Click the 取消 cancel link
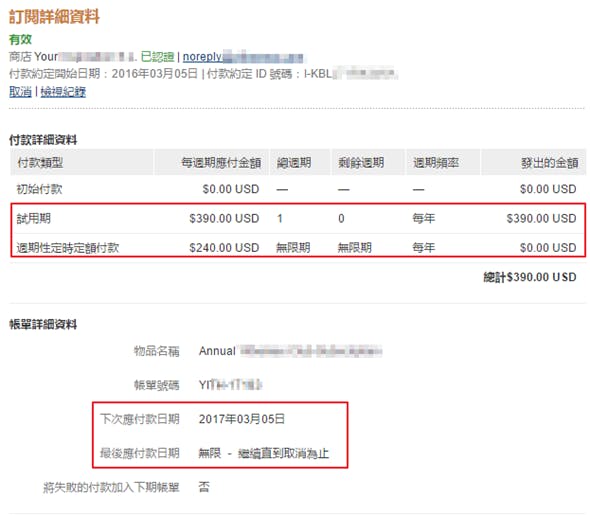This screenshot has width=590, height=515. point(20,91)
